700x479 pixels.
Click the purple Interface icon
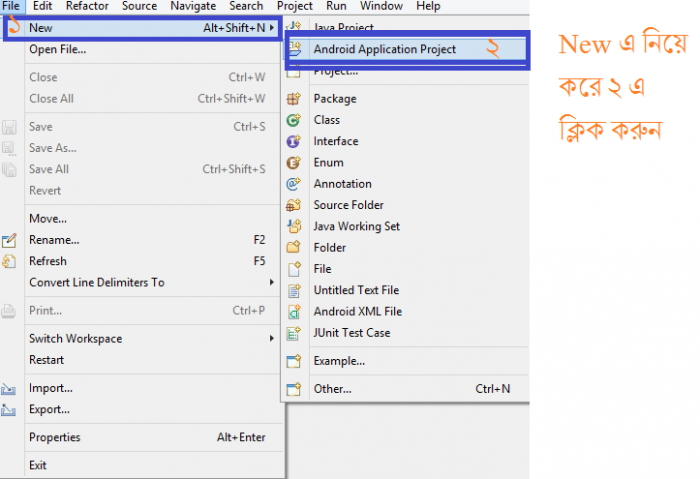point(293,141)
